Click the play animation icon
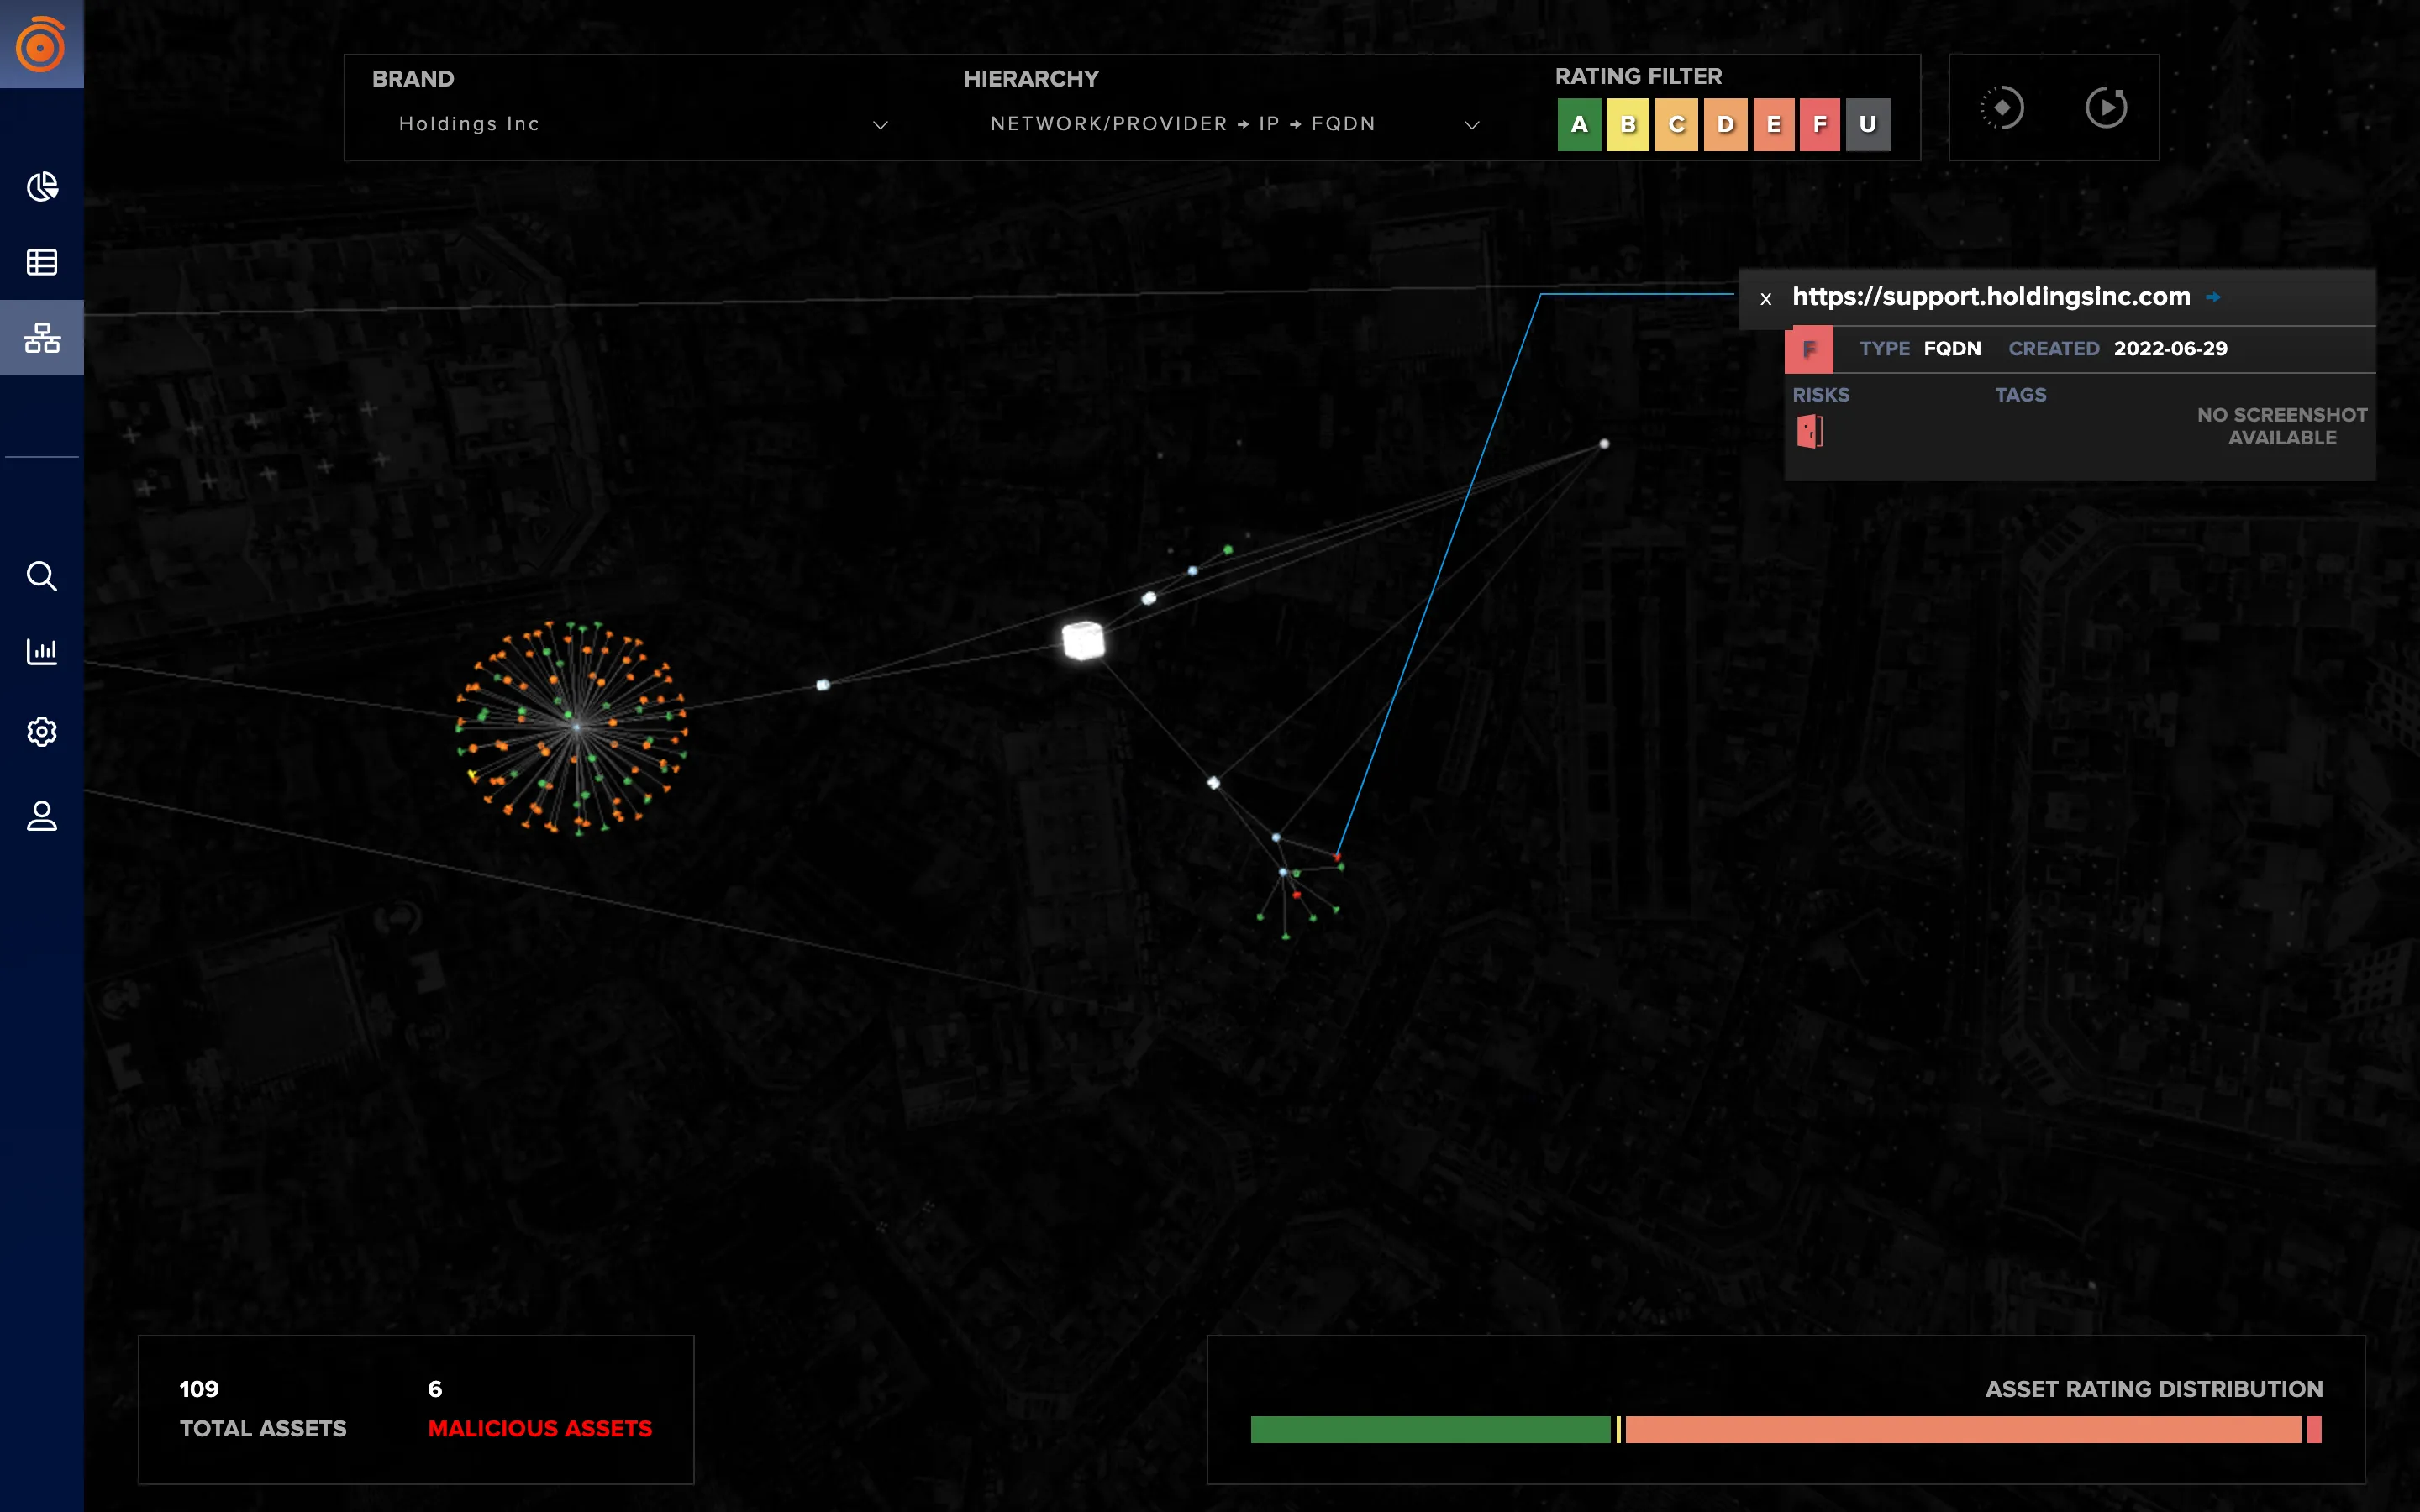The width and height of the screenshot is (2420, 1512). click(2106, 107)
